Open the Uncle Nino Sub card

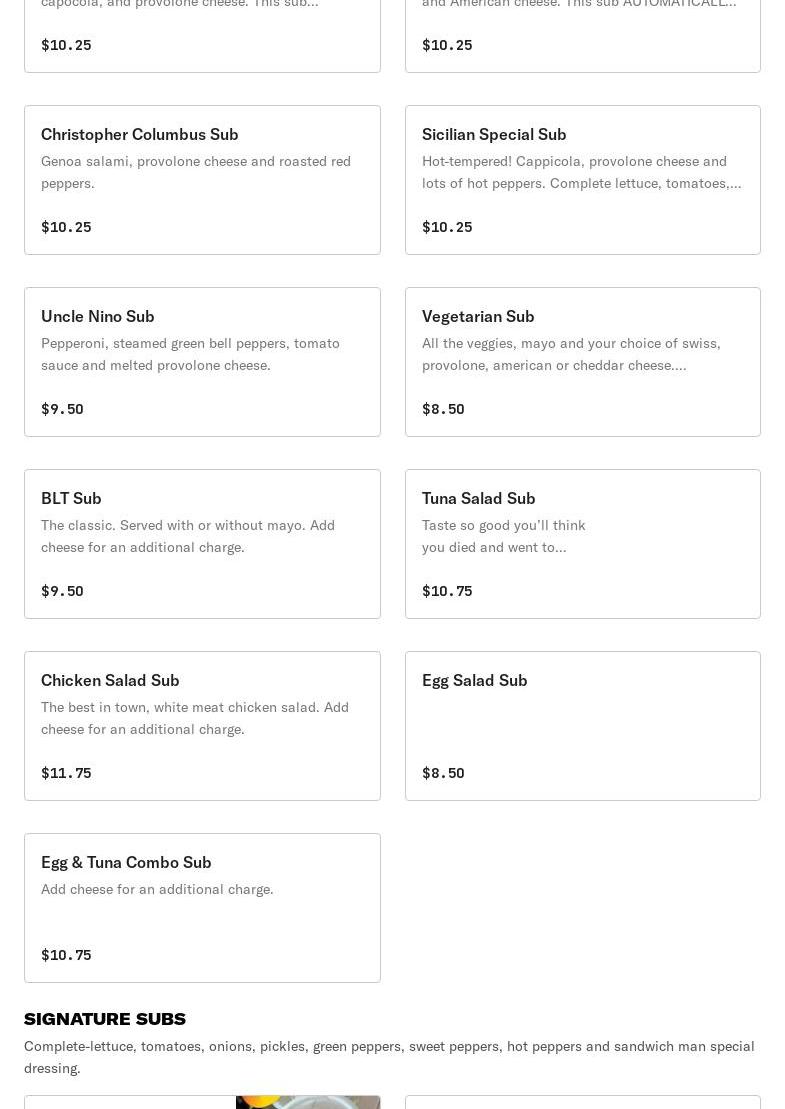(202, 362)
